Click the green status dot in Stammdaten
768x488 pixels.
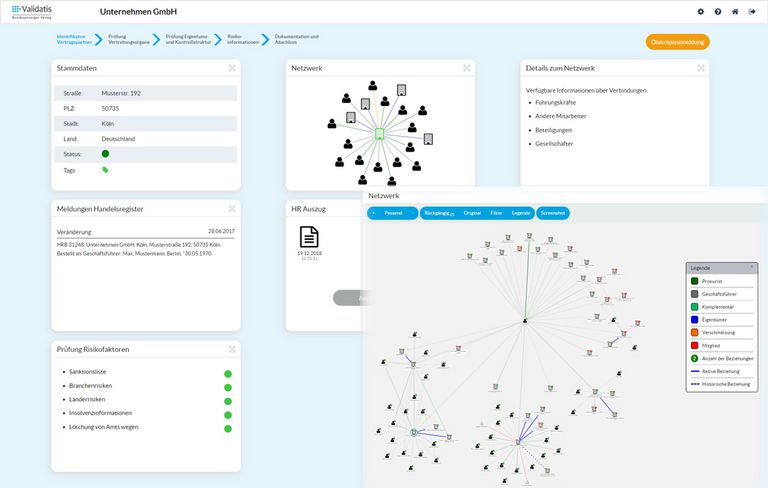click(x=105, y=154)
